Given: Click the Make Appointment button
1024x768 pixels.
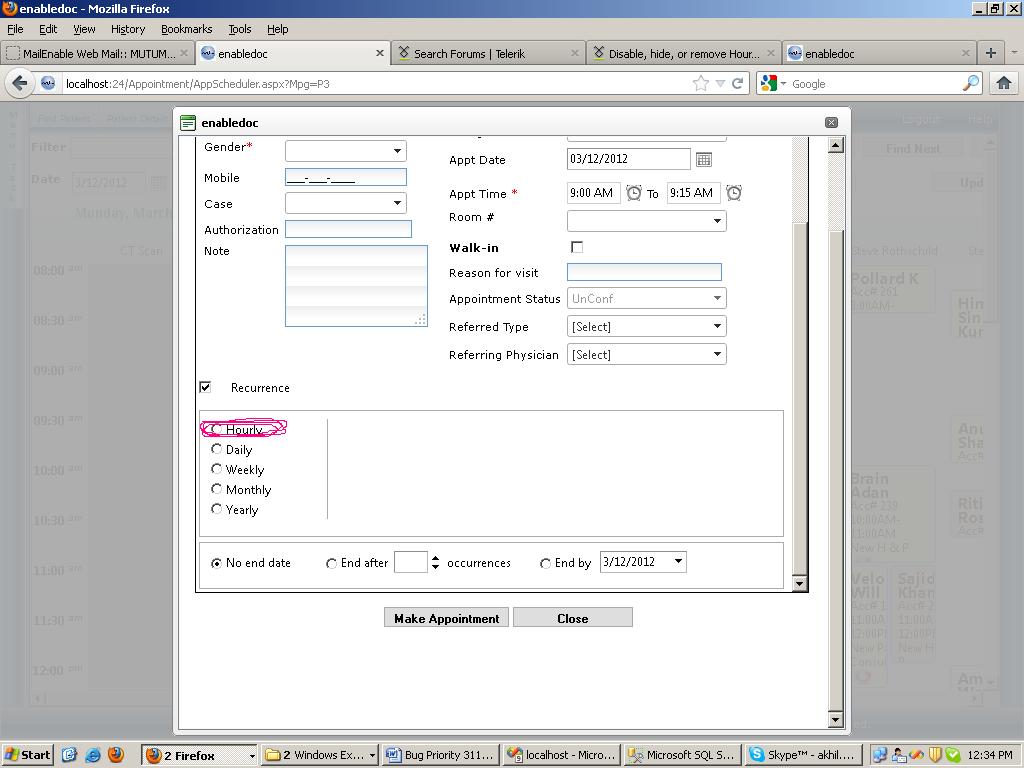Looking at the screenshot, I should [446, 618].
